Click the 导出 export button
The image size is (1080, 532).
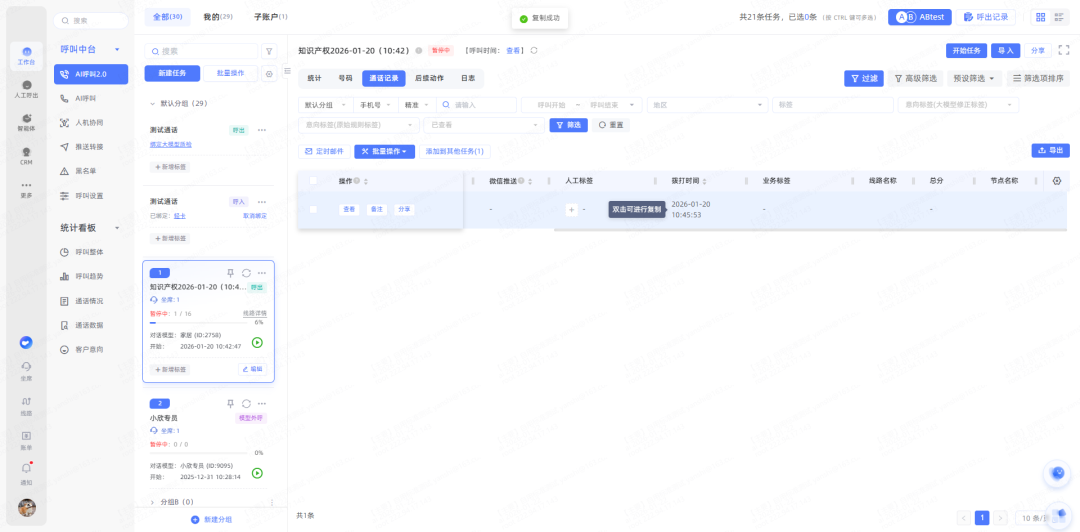tap(1050, 150)
